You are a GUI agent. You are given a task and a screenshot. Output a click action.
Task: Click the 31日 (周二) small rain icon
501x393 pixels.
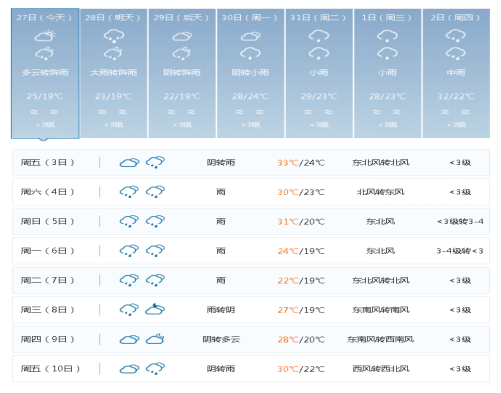[x=319, y=35]
